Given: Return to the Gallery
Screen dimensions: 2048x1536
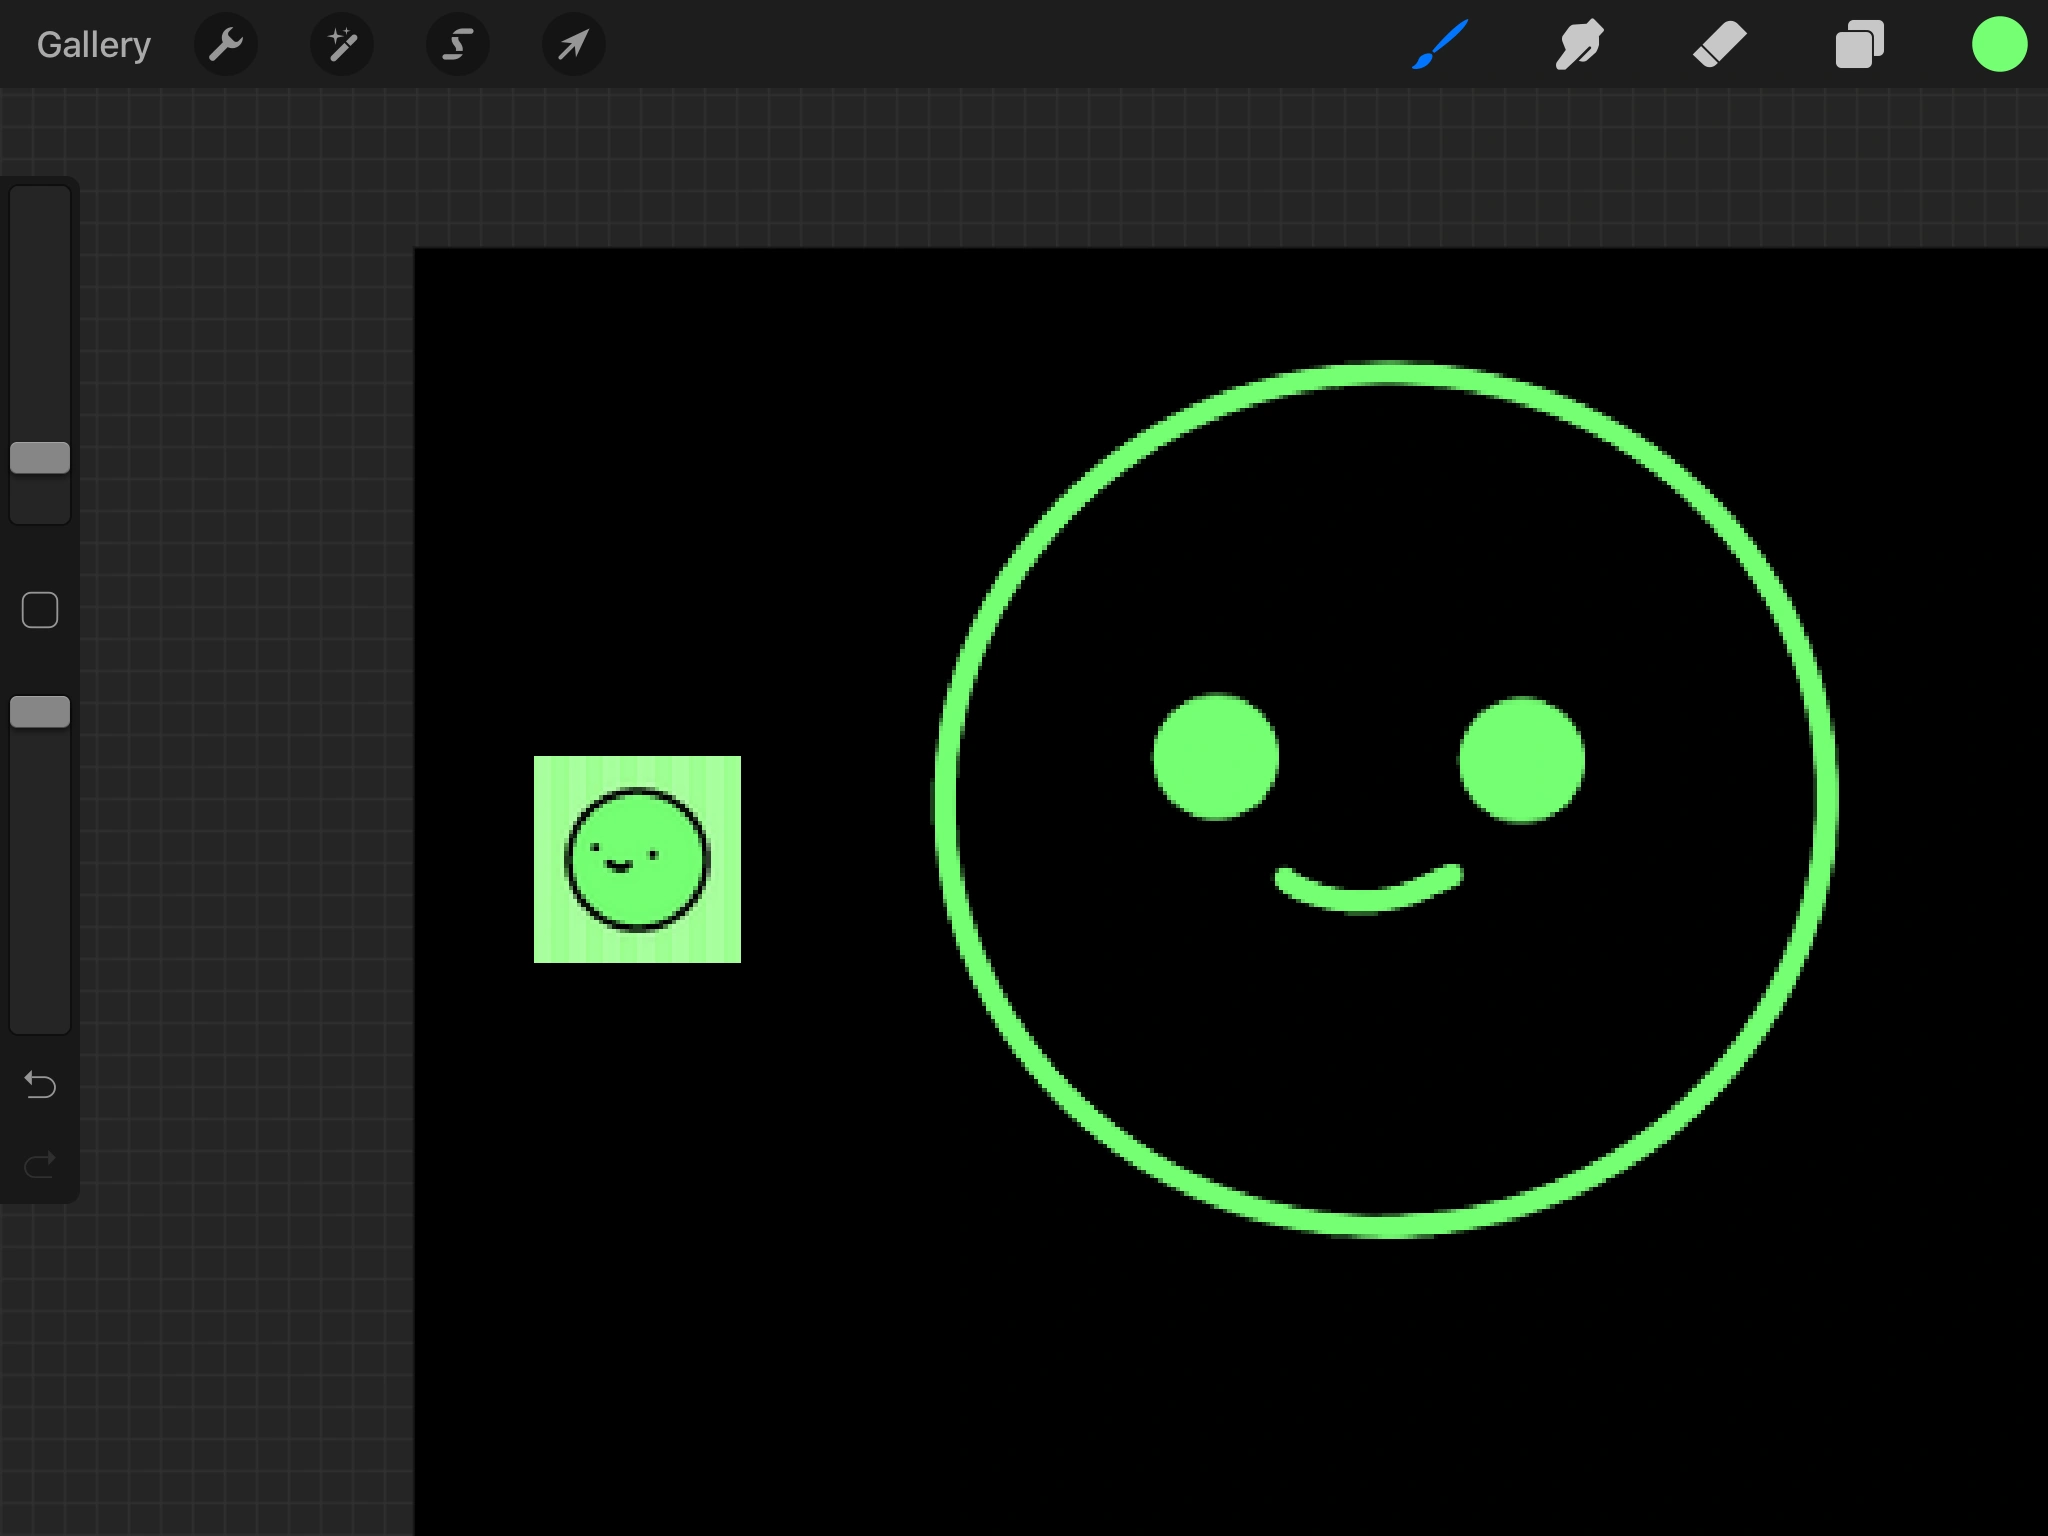Looking at the screenshot, I should (93, 44).
